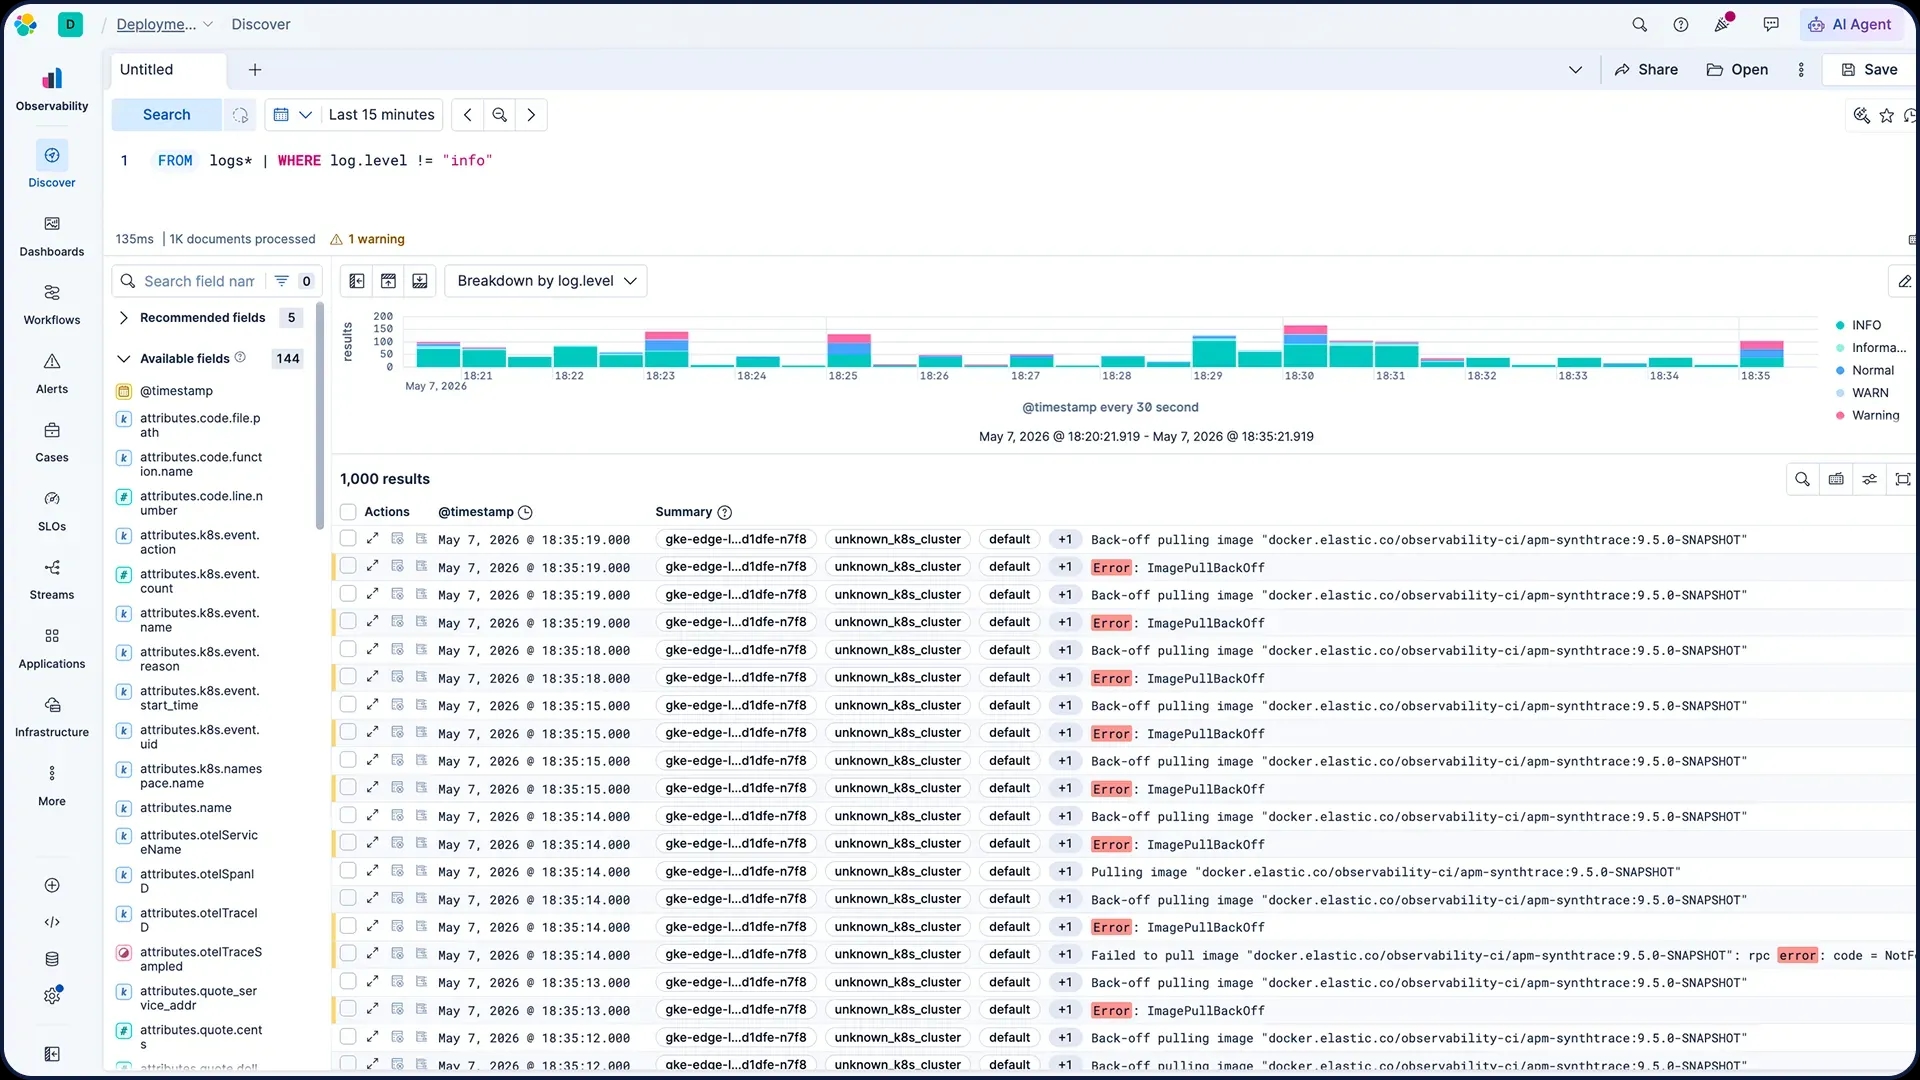Toggle the select-all rows checkbox
This screenshot has width=1920, height=1080.
click(348, 512)
